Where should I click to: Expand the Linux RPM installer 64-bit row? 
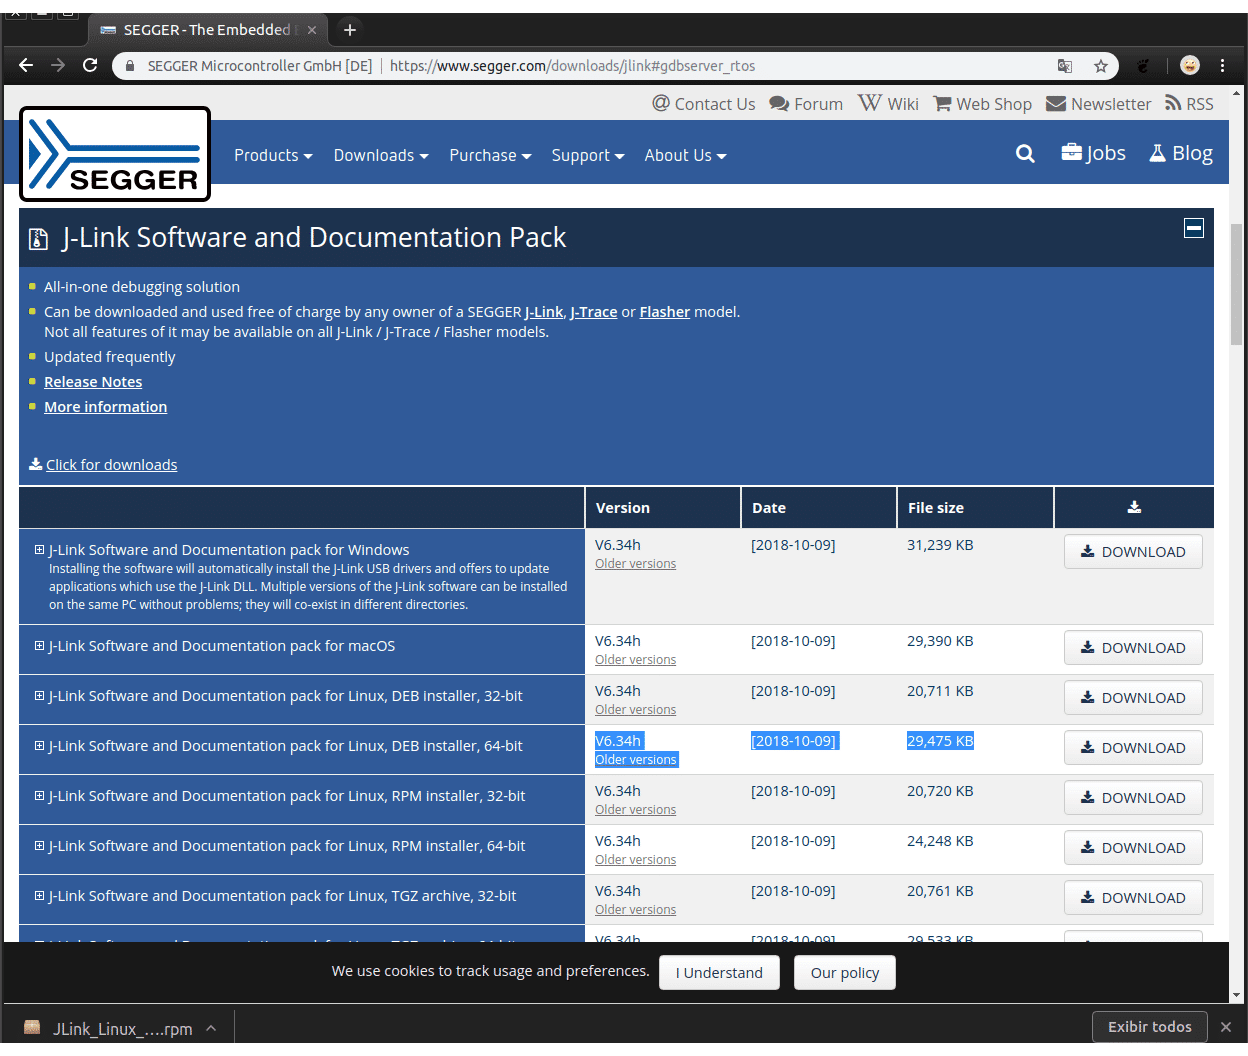pos(40,846)
